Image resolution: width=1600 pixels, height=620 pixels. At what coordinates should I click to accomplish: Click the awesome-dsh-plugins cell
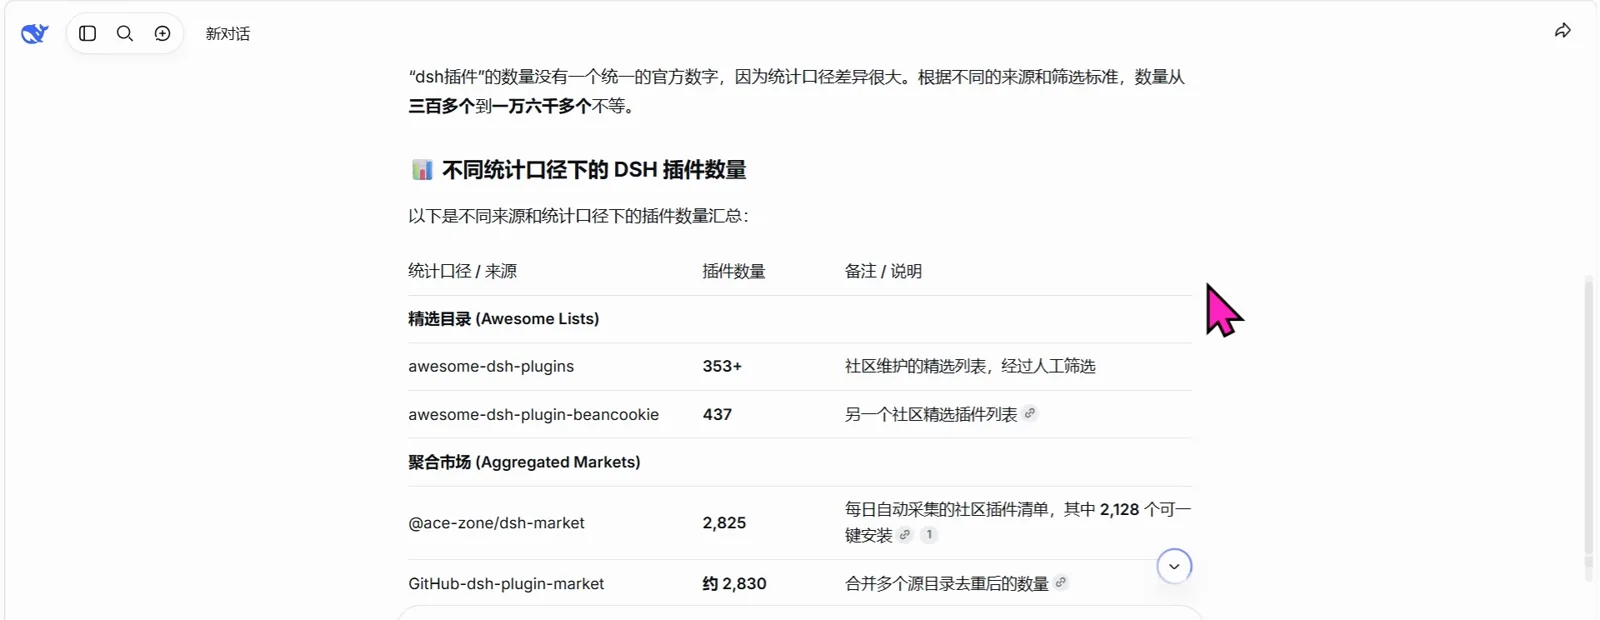coord(491,366)
